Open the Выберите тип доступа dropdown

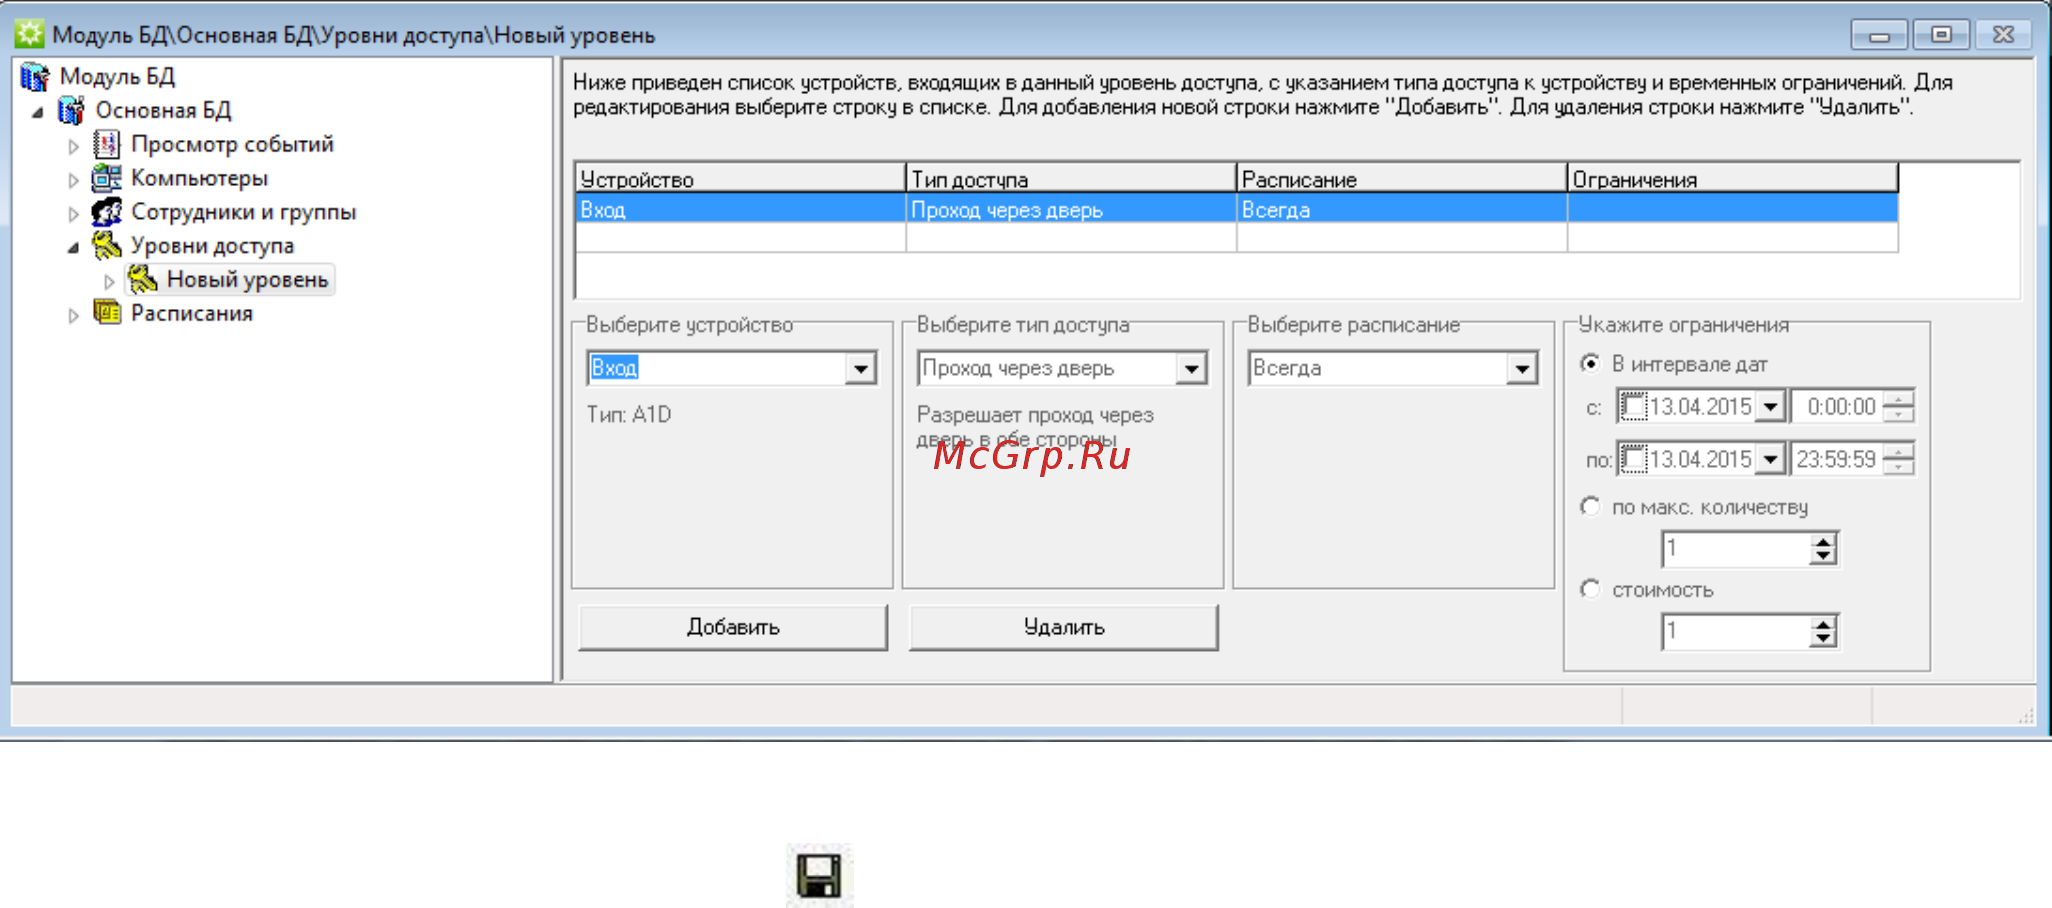point(1191,368)
